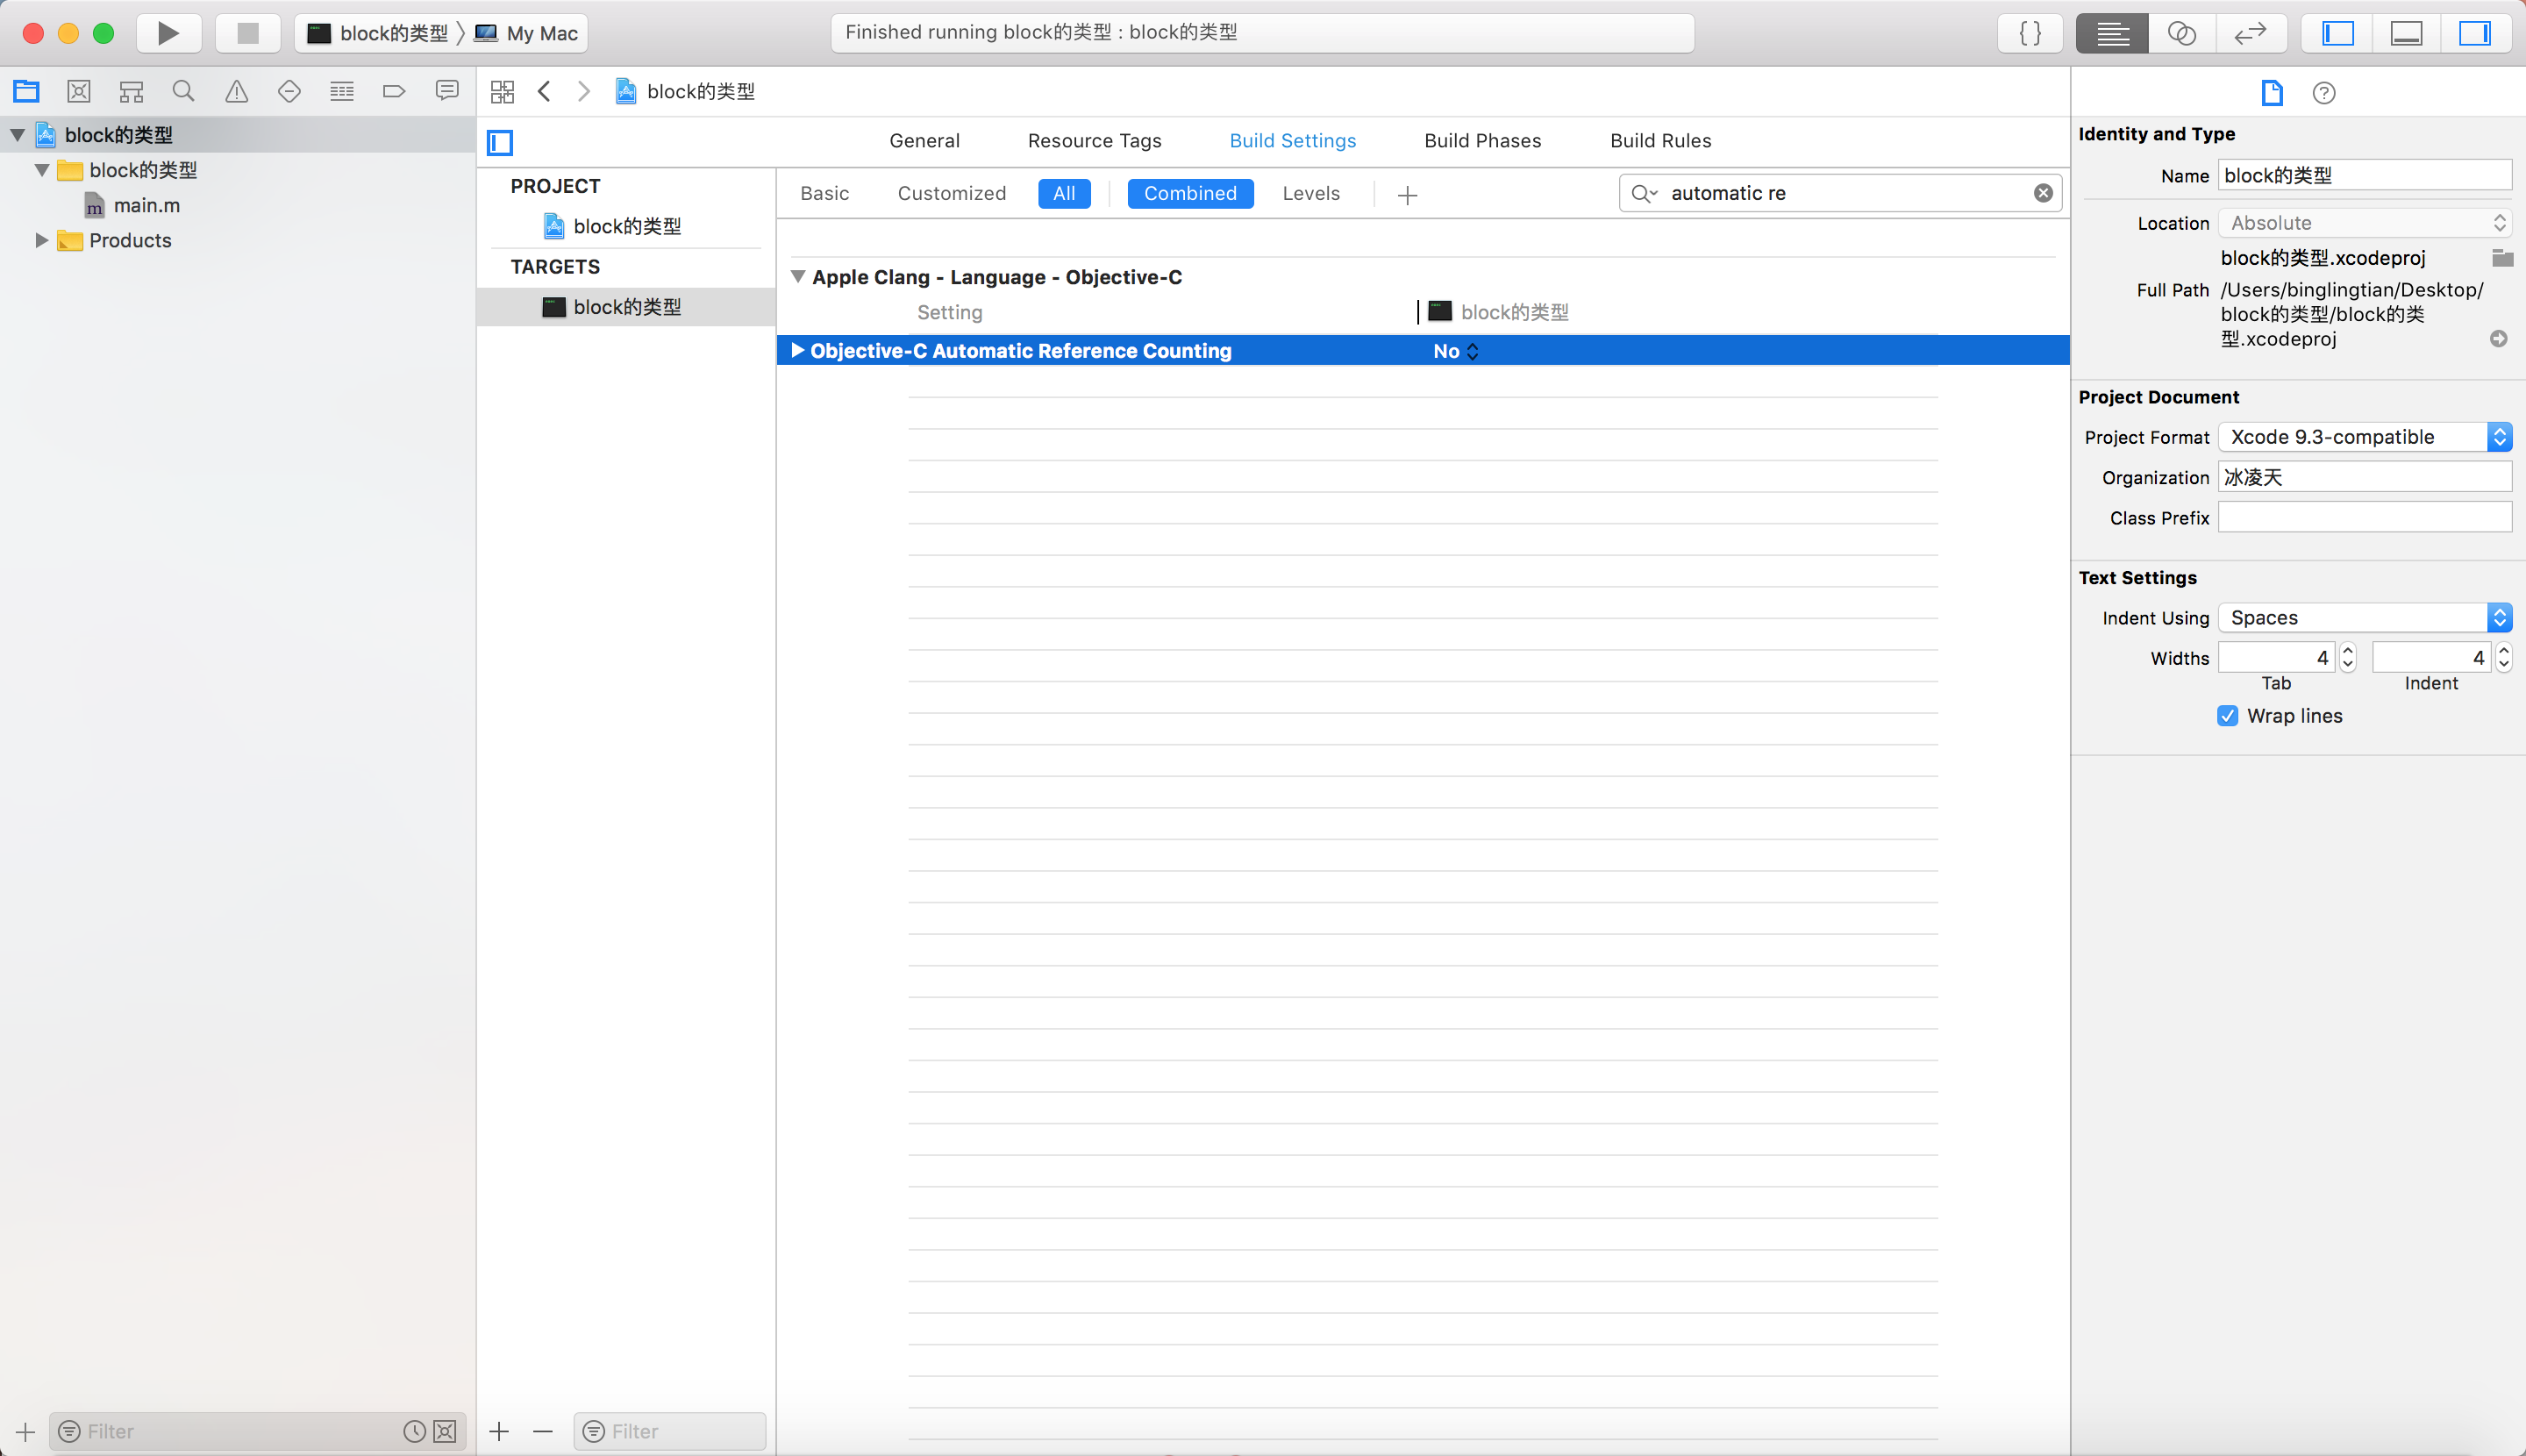This screenshot has height=1456, width=2526.
Task: Switch to the General tab
Action: [924, 141]
